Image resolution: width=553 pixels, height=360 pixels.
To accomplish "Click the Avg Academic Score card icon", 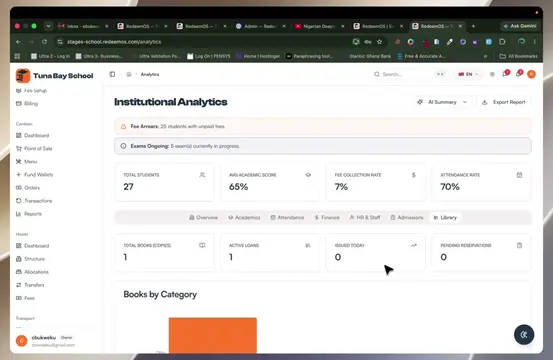I will coord(308,175).
